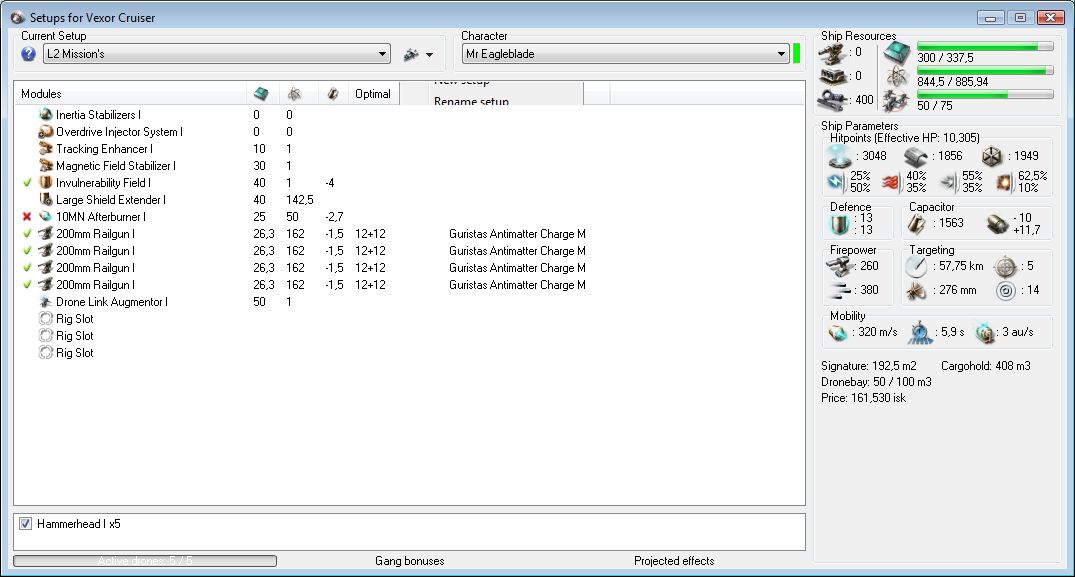Image resolution: width=1075 pixels, height=577 pixels.
Task: Click the turret firepower icon showing 260
Action: (x=839, y=266)
